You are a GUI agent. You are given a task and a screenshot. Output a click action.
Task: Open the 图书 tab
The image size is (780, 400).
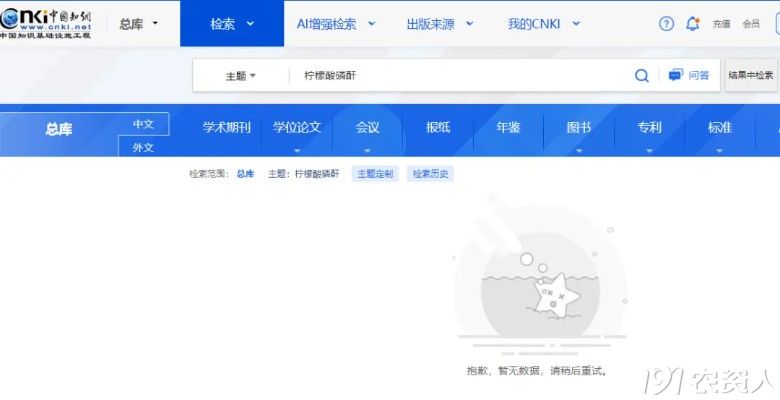pyautogui.click(x=579, y=127)
